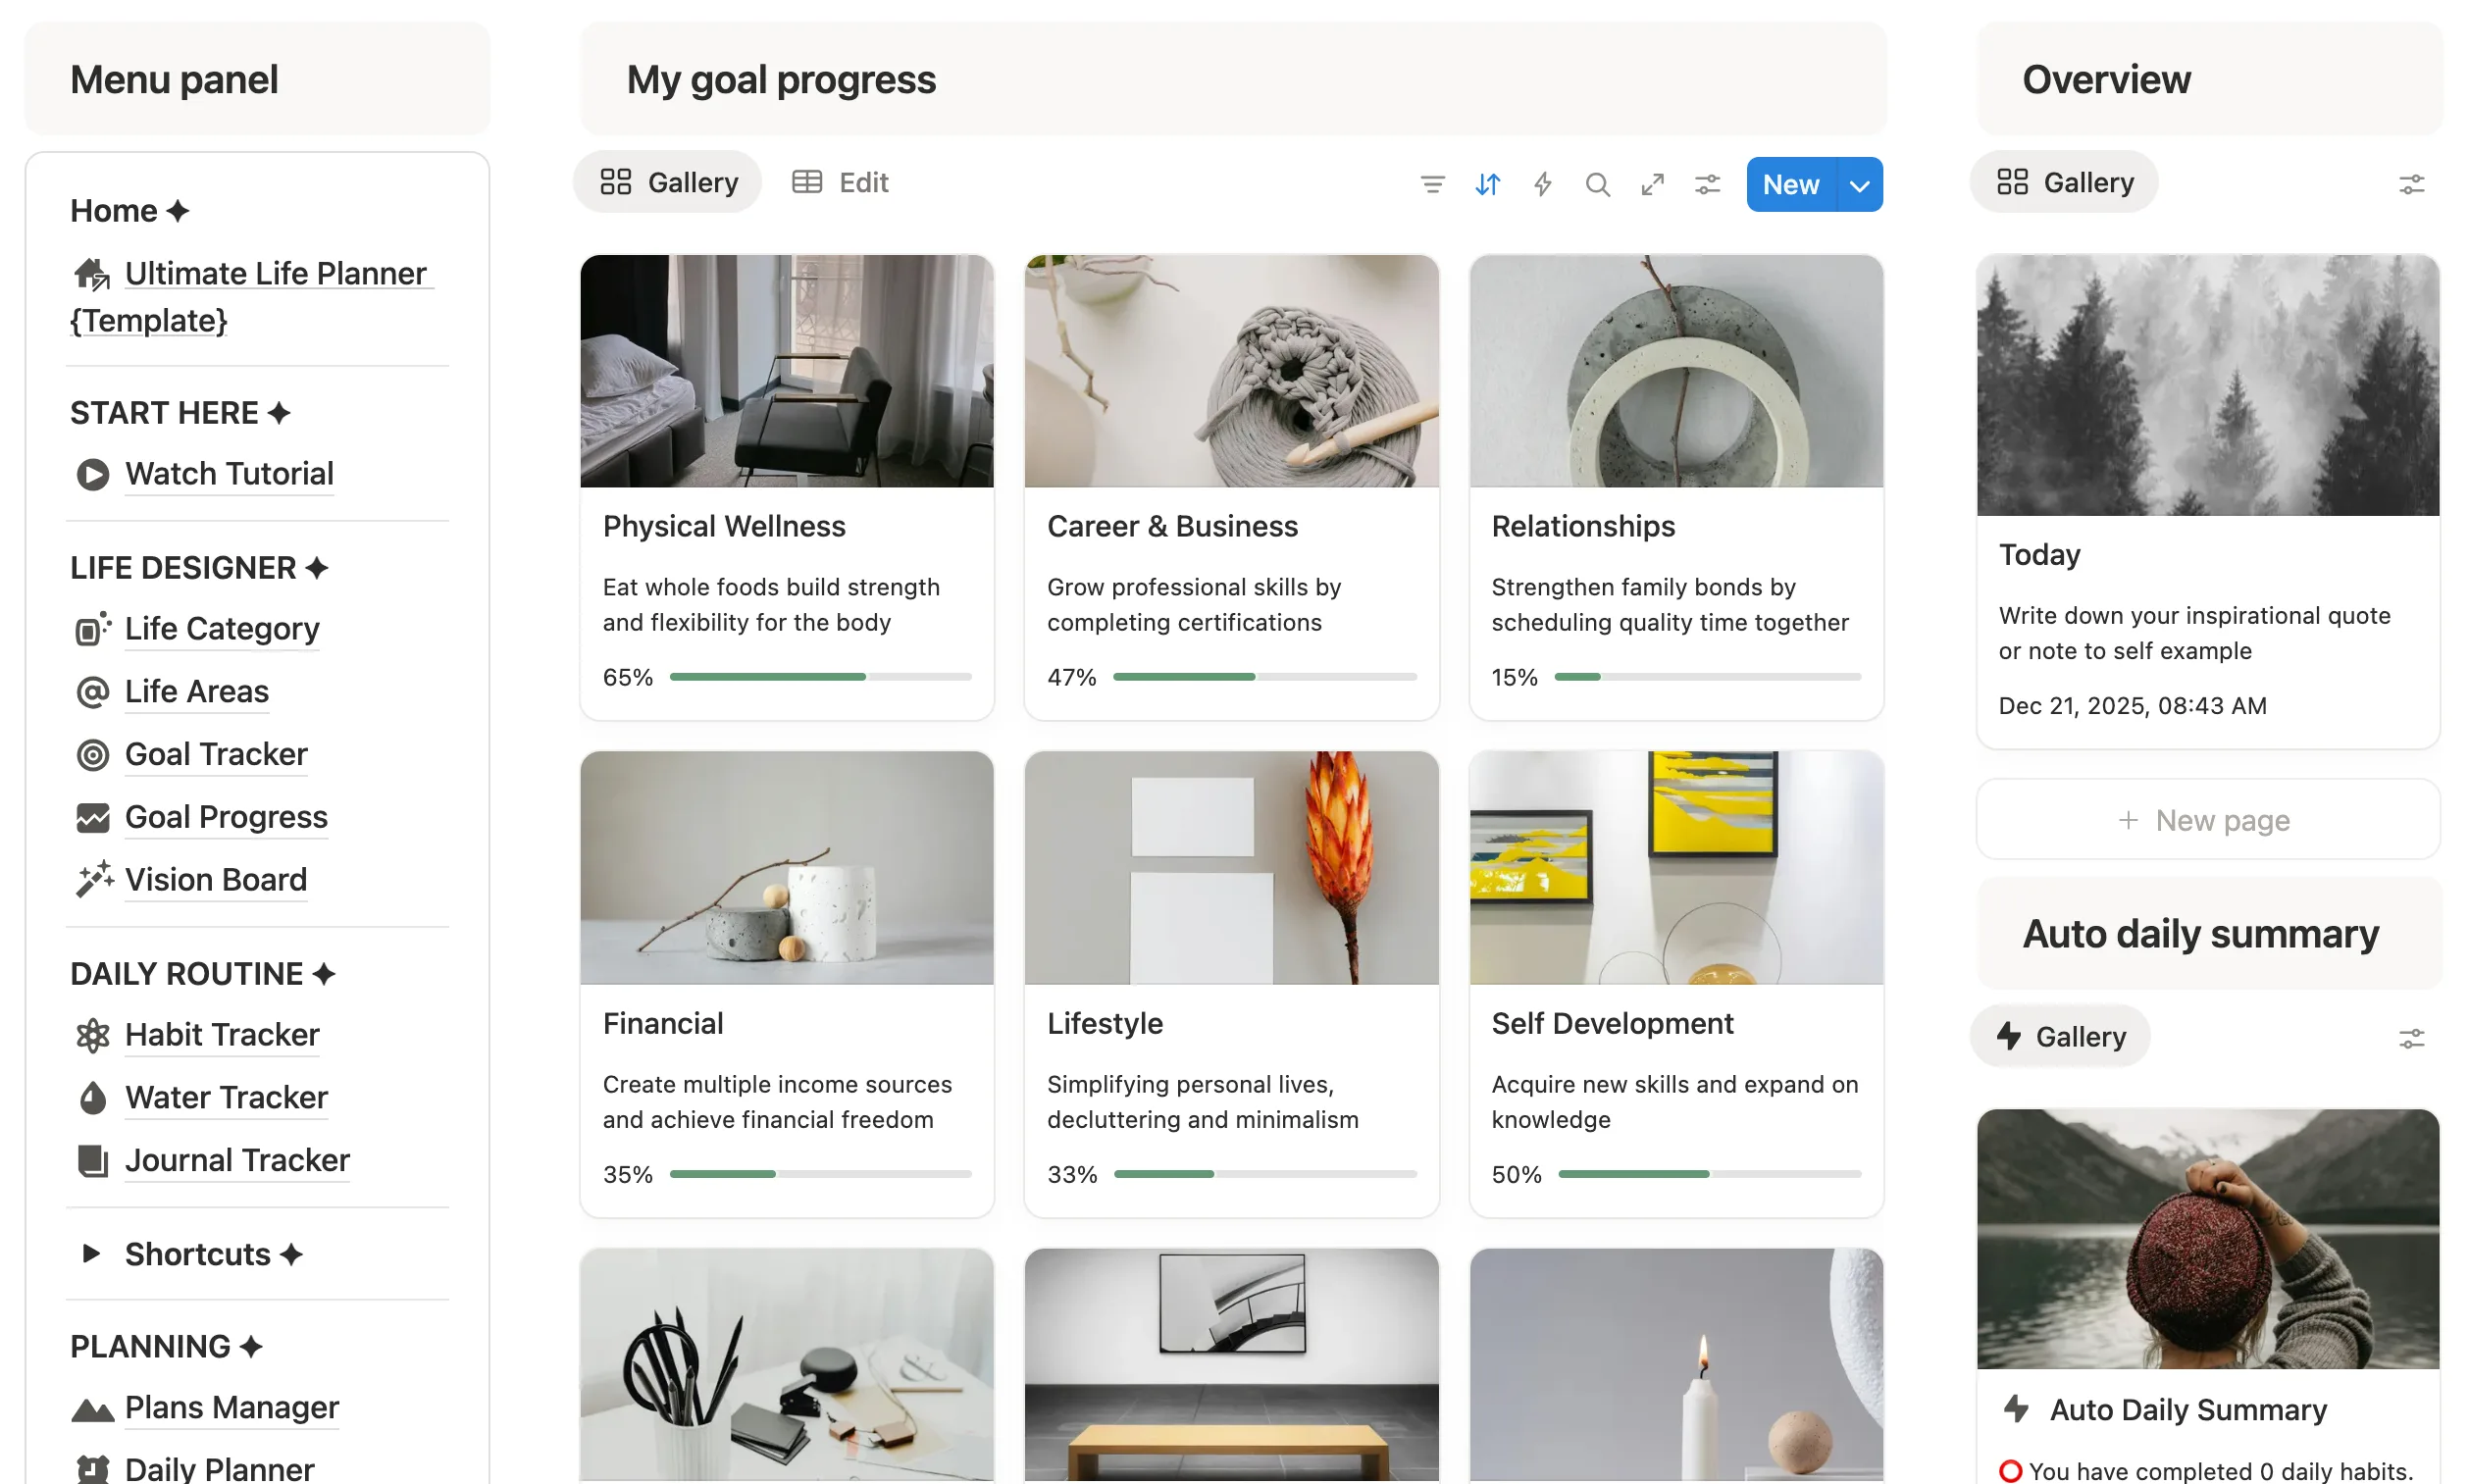
Task: Click the forest thumbnail on the Today card
Action: (2207, 386)
